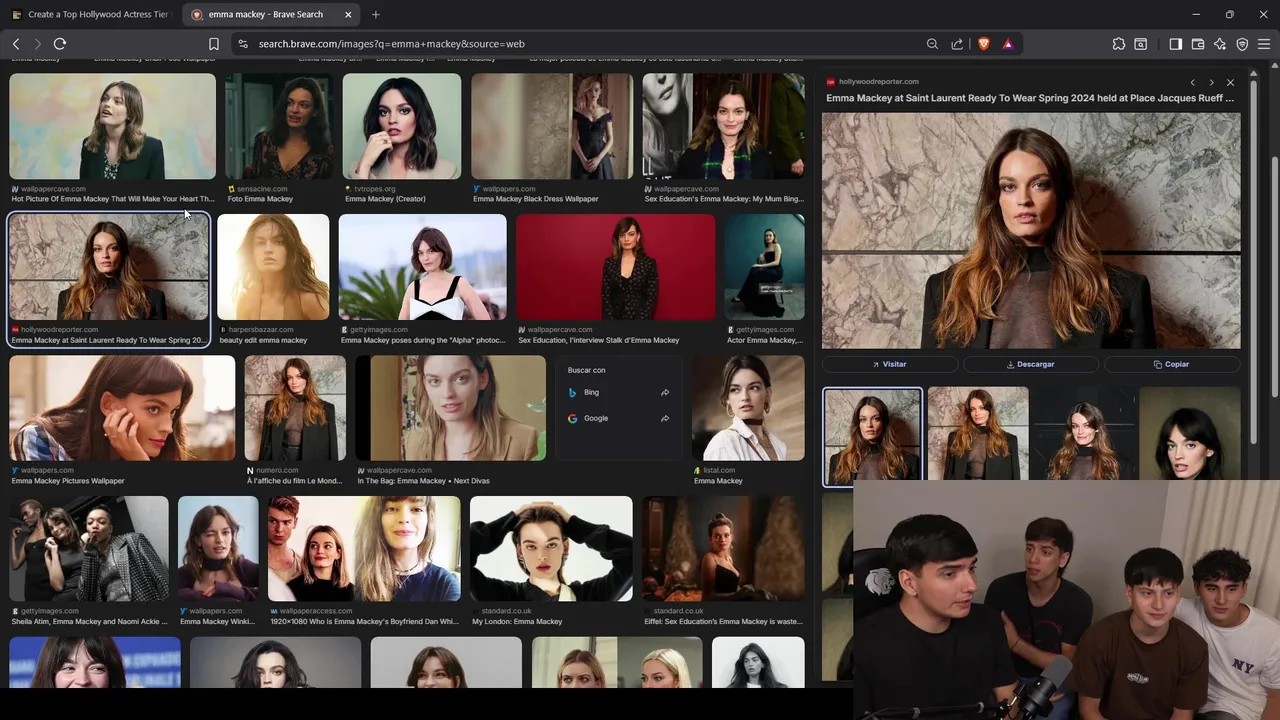This screenshot has height=720, width=1280.
Task: Open Leo AI assistant icon
Action: 1220,44
